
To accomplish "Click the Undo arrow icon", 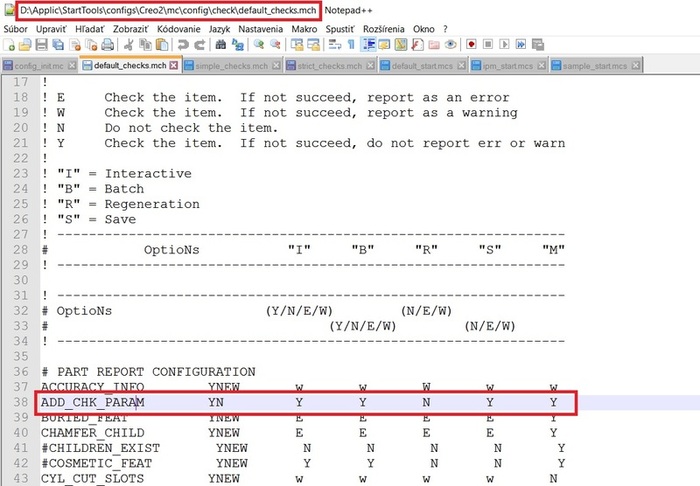I will [183, 45].
